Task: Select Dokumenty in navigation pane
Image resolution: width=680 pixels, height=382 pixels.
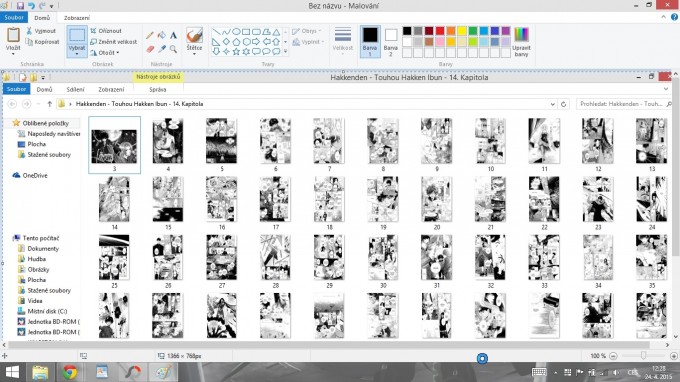Action: click(42, 249)
